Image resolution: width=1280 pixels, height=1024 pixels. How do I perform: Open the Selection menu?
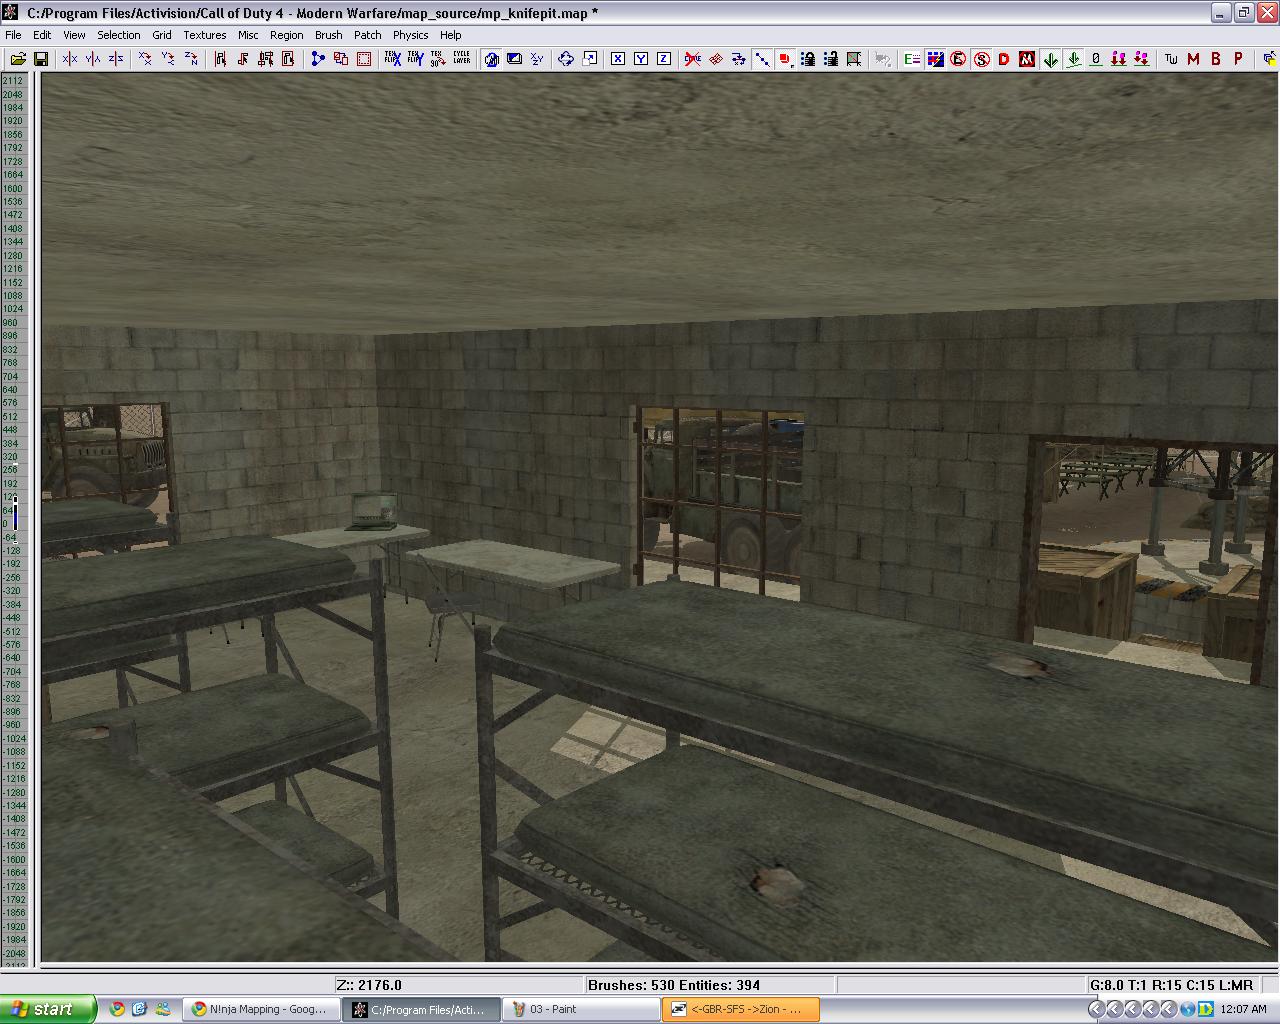click(119, 35)
